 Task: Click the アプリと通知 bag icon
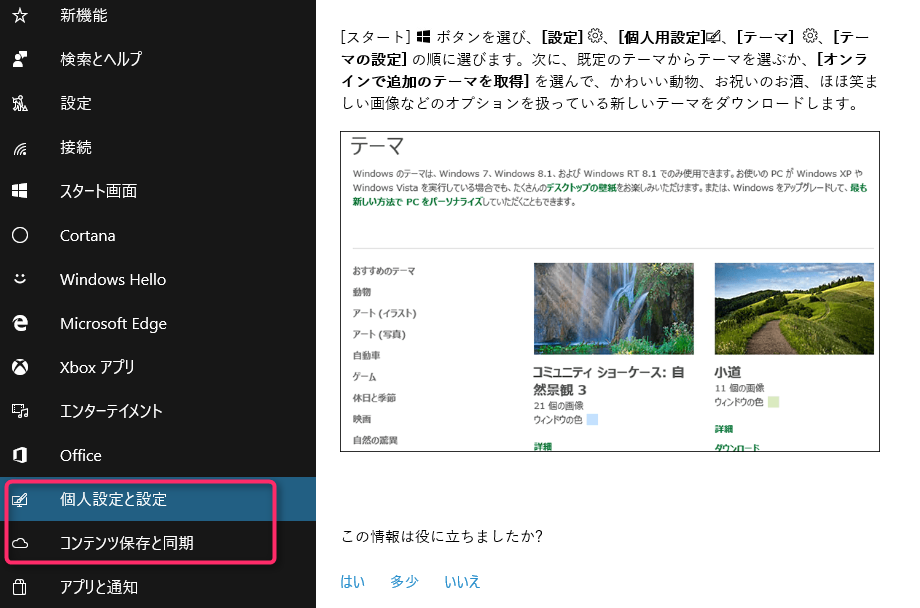[x=20, y=587]
